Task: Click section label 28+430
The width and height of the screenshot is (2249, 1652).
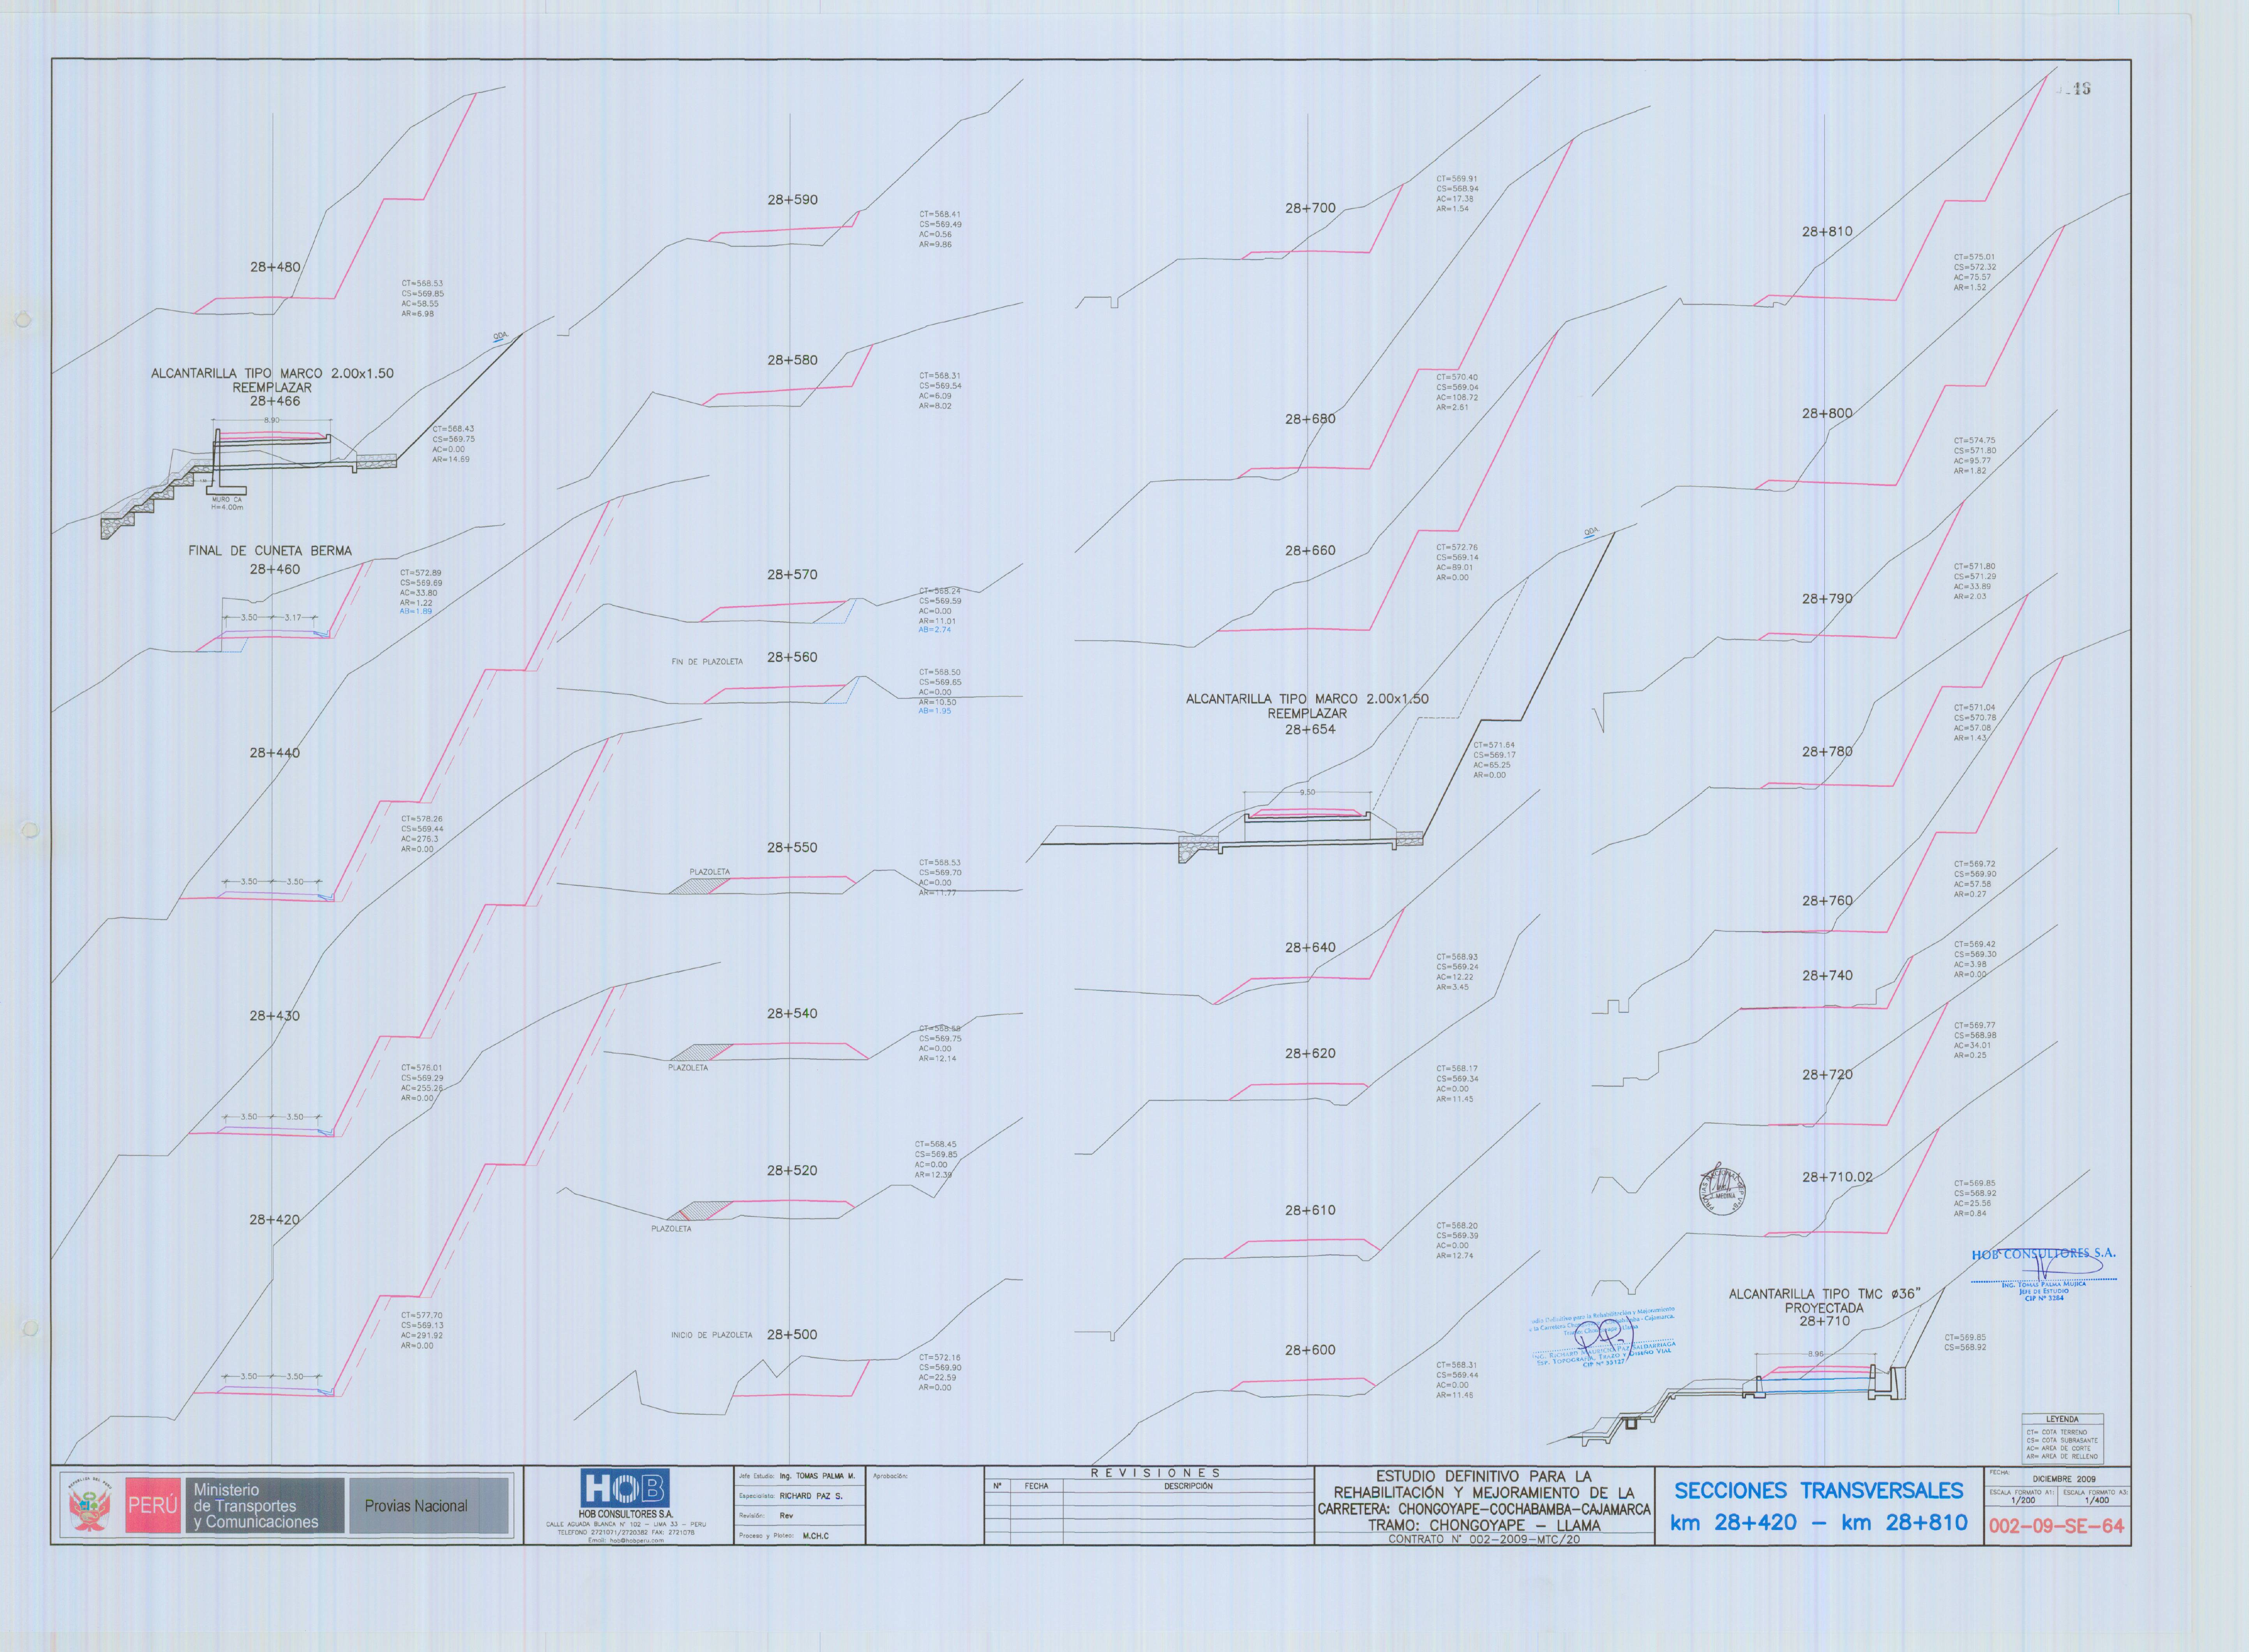Action: click(x=275, y=1016)
